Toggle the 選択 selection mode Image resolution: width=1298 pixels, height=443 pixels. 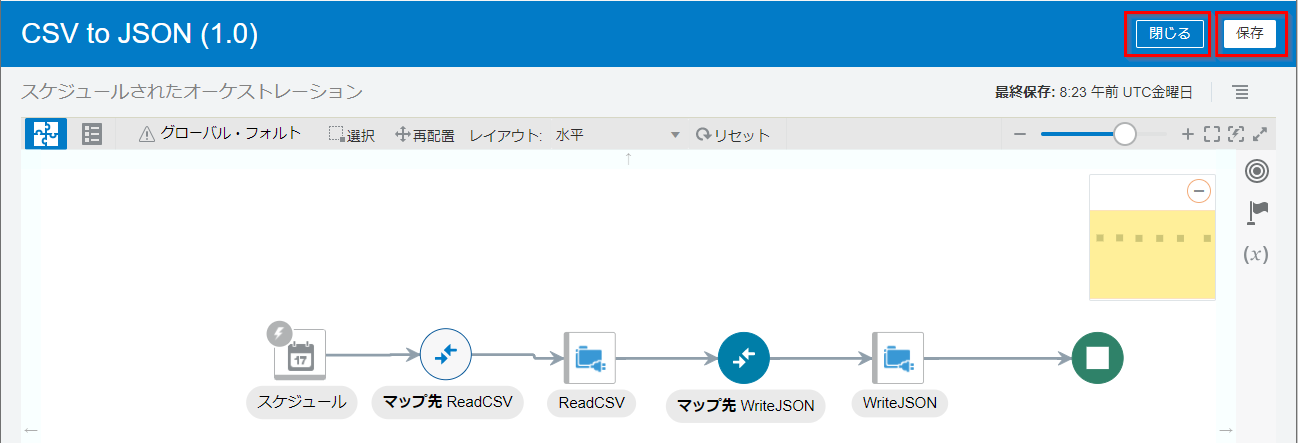coord(351,135)
